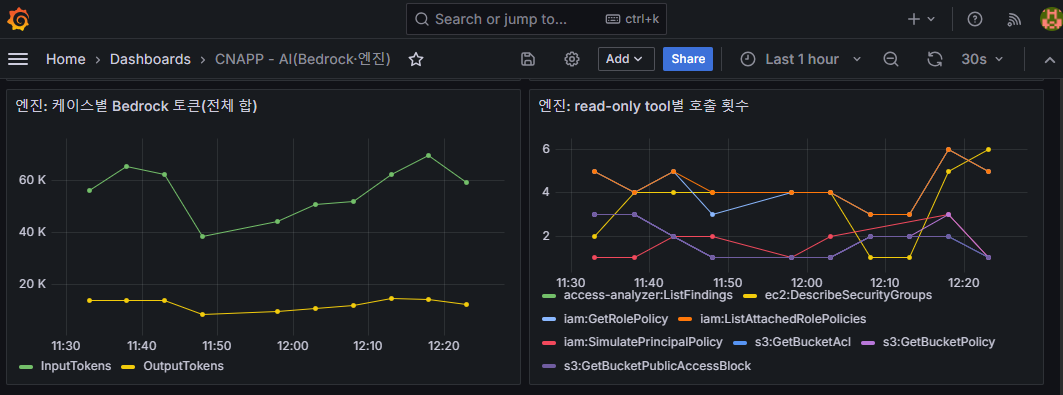1063x395 pixels.
Task: Toggle access-analyzer:ListFindings legend series
Action: (648, 295)
